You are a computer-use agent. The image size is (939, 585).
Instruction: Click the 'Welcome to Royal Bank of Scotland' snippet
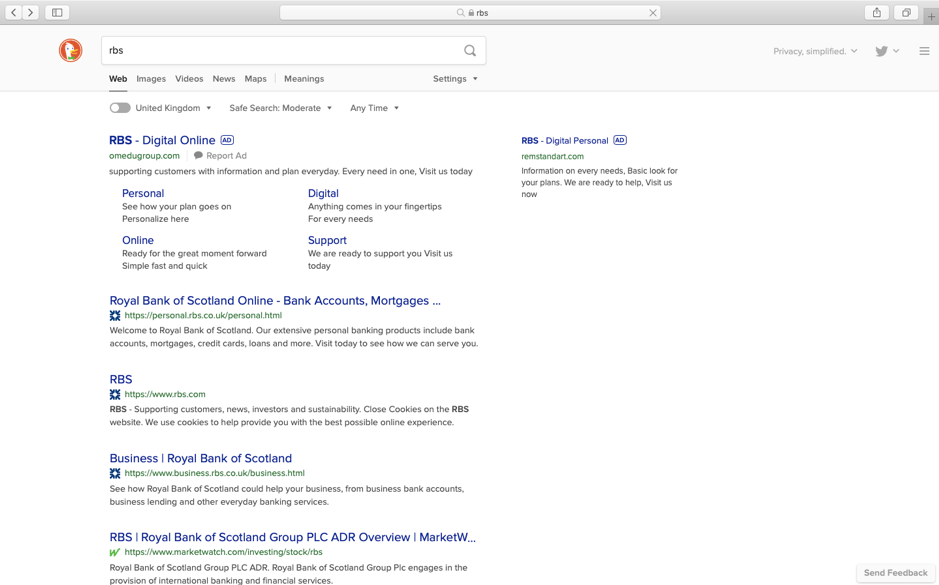293,337
